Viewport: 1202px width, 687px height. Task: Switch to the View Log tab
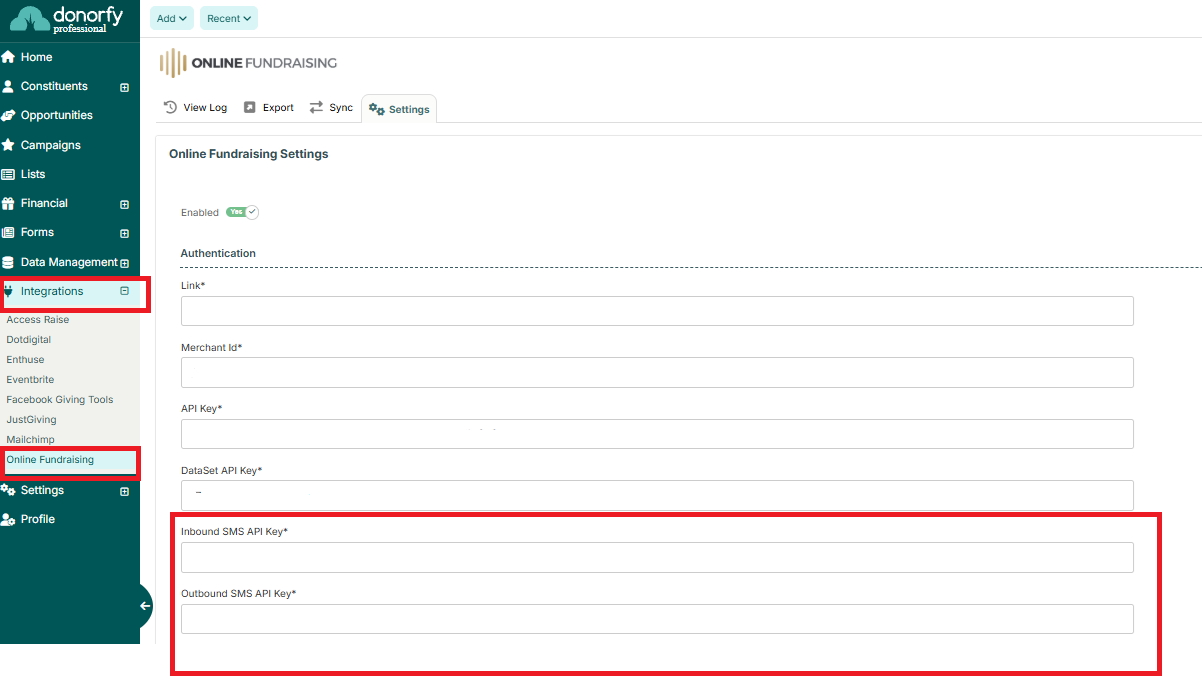195,107
